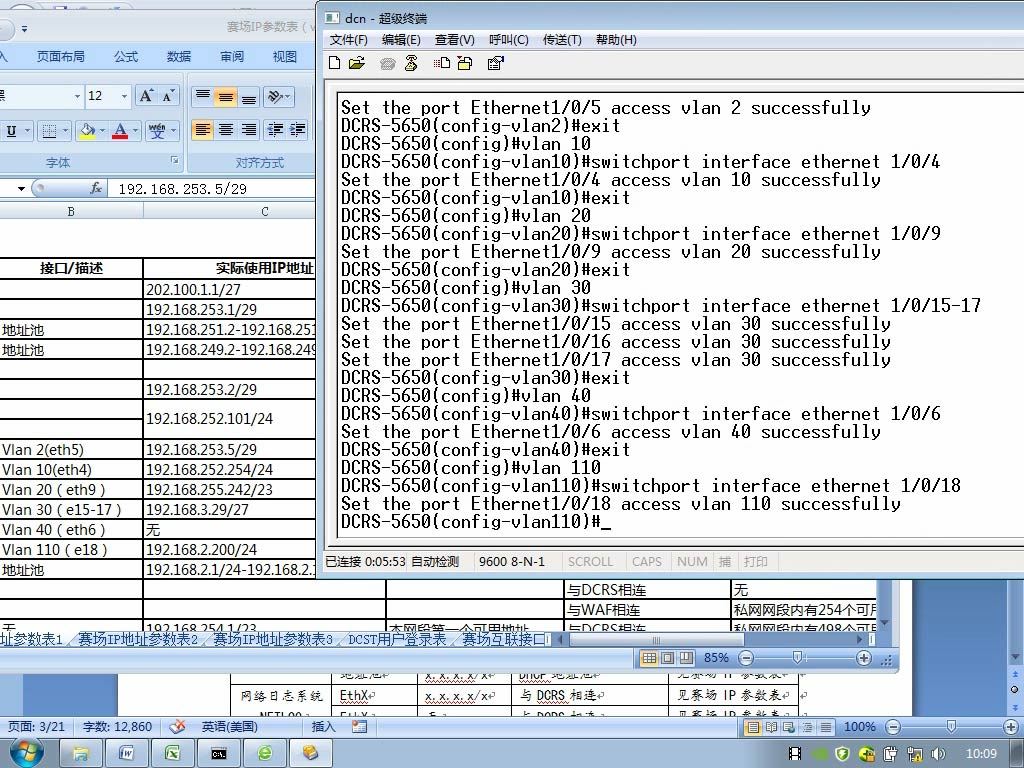Screen dimensions: 1024x768
Task: Click the Increase Indent icon in Excel
Action: pos(297,130)
